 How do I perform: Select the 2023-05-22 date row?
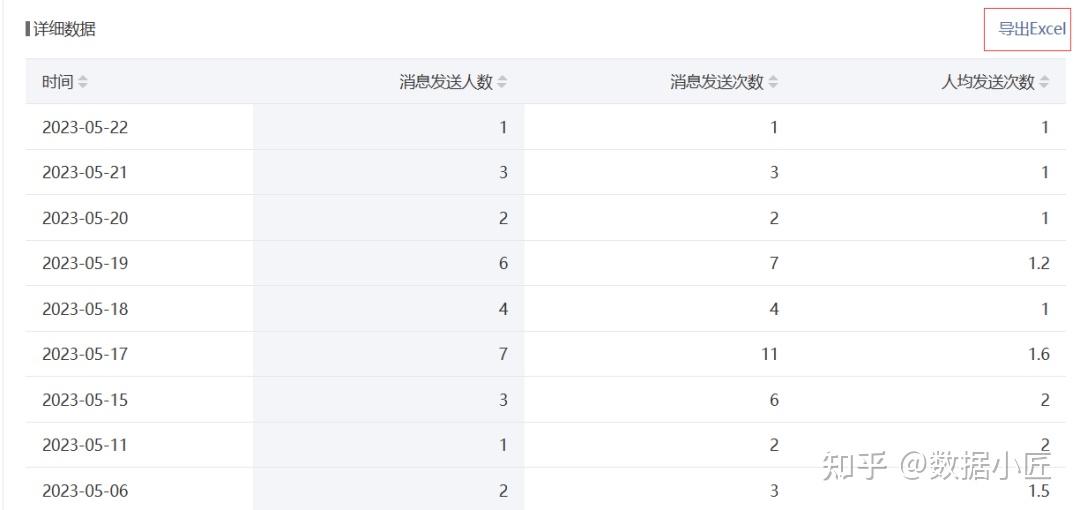tap(85, 127)
